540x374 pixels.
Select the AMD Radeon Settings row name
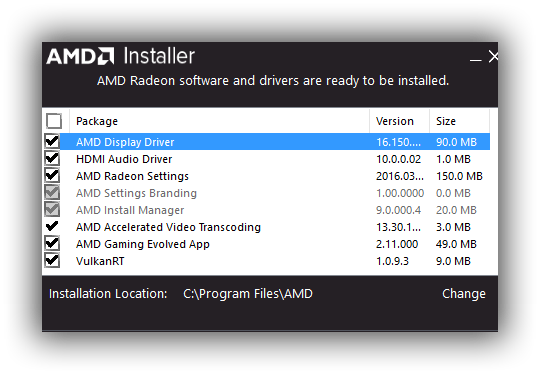(132, 176)
